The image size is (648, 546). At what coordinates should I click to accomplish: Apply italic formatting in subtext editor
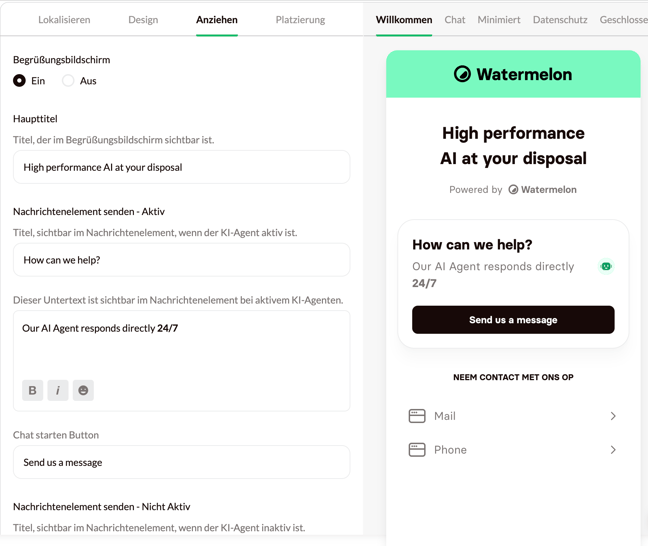pos(58,390)
